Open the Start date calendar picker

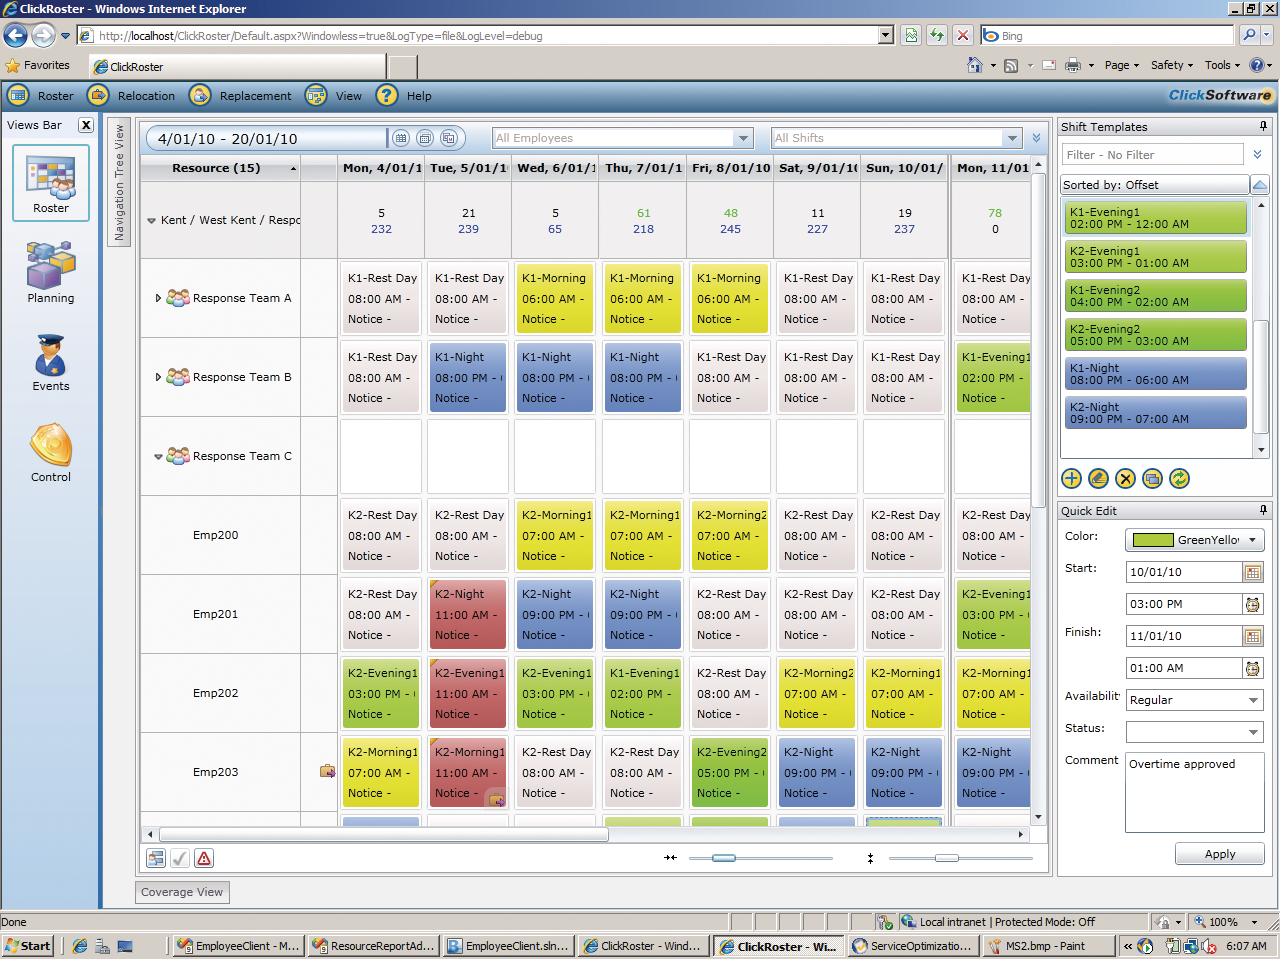(1252, 572)
